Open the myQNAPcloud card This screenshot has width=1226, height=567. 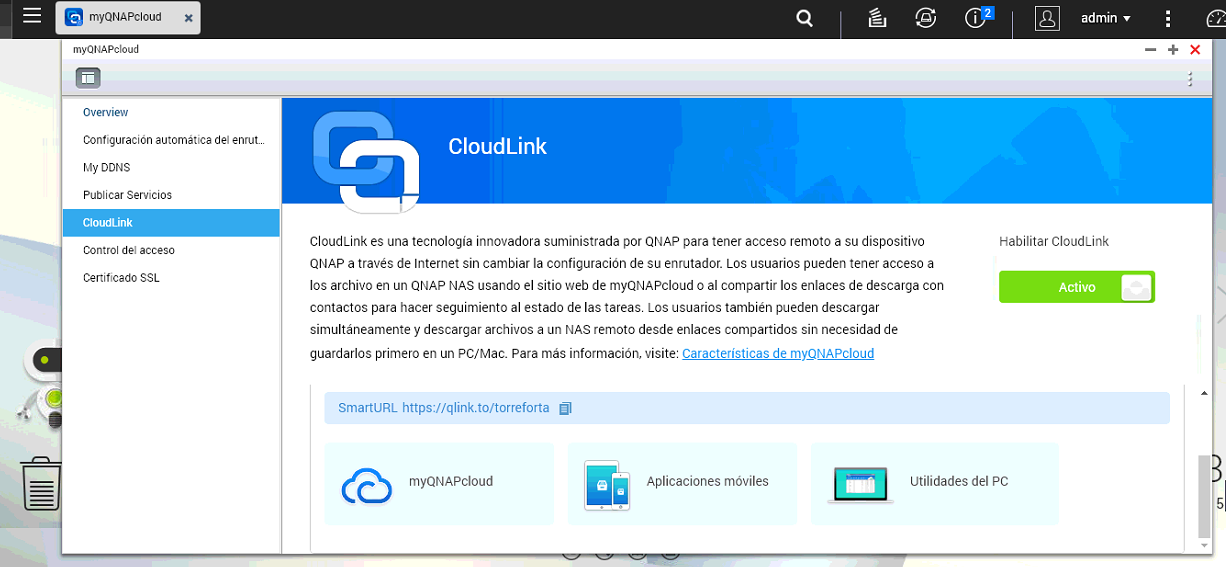439,484
